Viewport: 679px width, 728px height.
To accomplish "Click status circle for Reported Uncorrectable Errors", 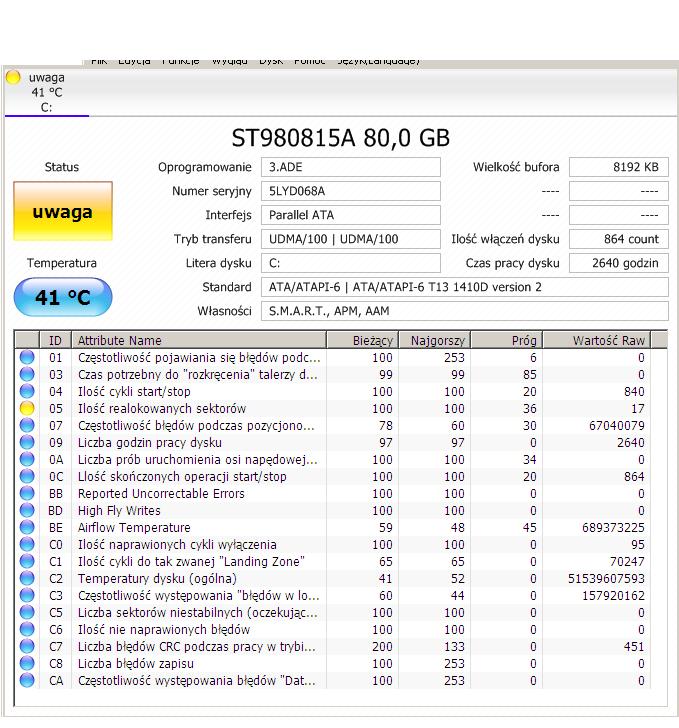I will coord(27,493).
